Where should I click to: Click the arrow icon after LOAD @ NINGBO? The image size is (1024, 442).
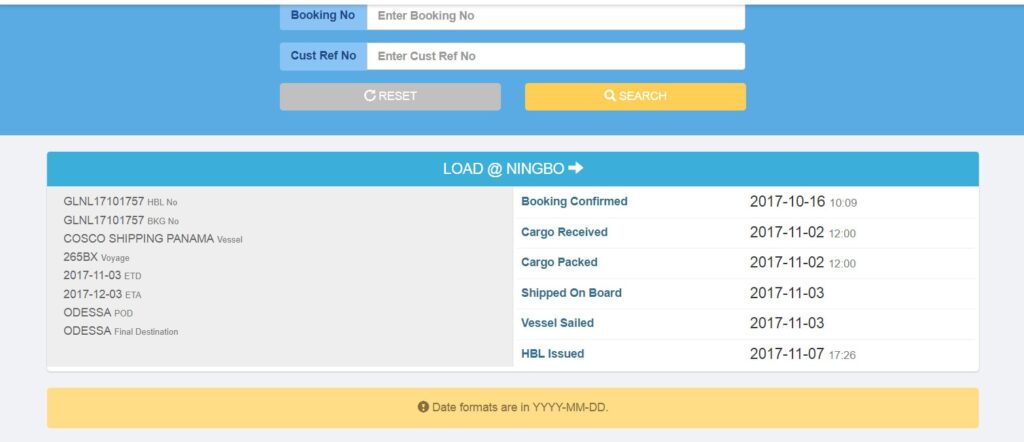coord(575,169)
